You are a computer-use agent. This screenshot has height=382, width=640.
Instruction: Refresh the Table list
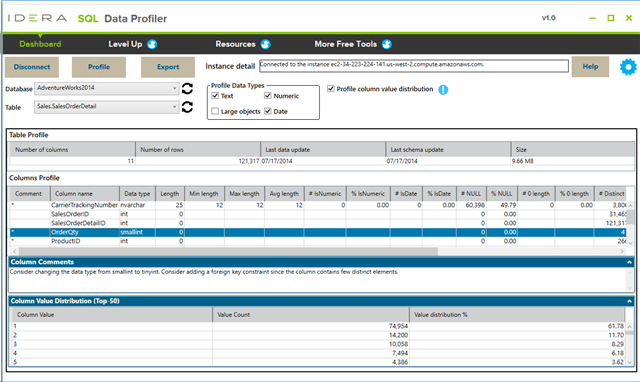[x=187, y=107]
